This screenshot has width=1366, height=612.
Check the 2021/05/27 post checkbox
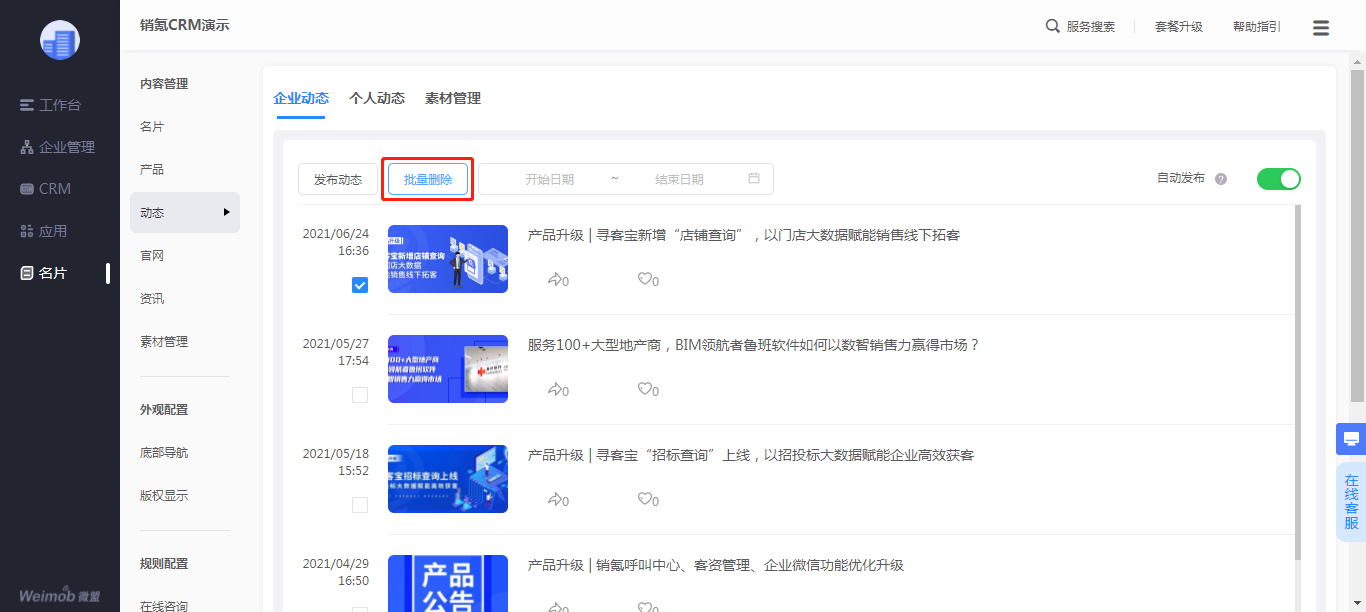(x=360, y=395)
